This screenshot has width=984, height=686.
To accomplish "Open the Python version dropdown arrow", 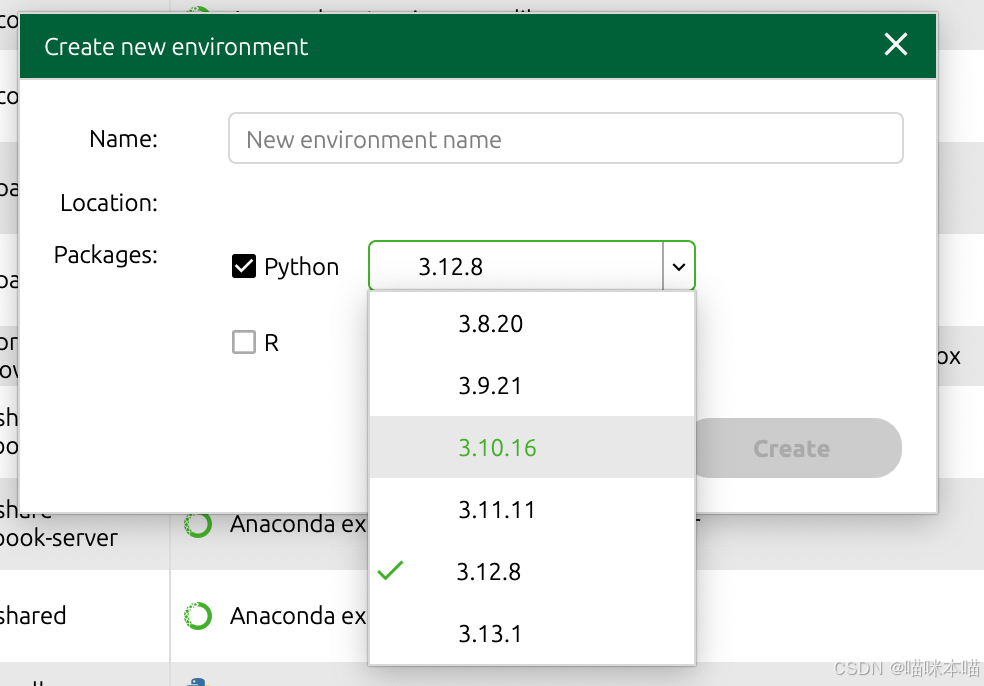I will click(678, 267).
